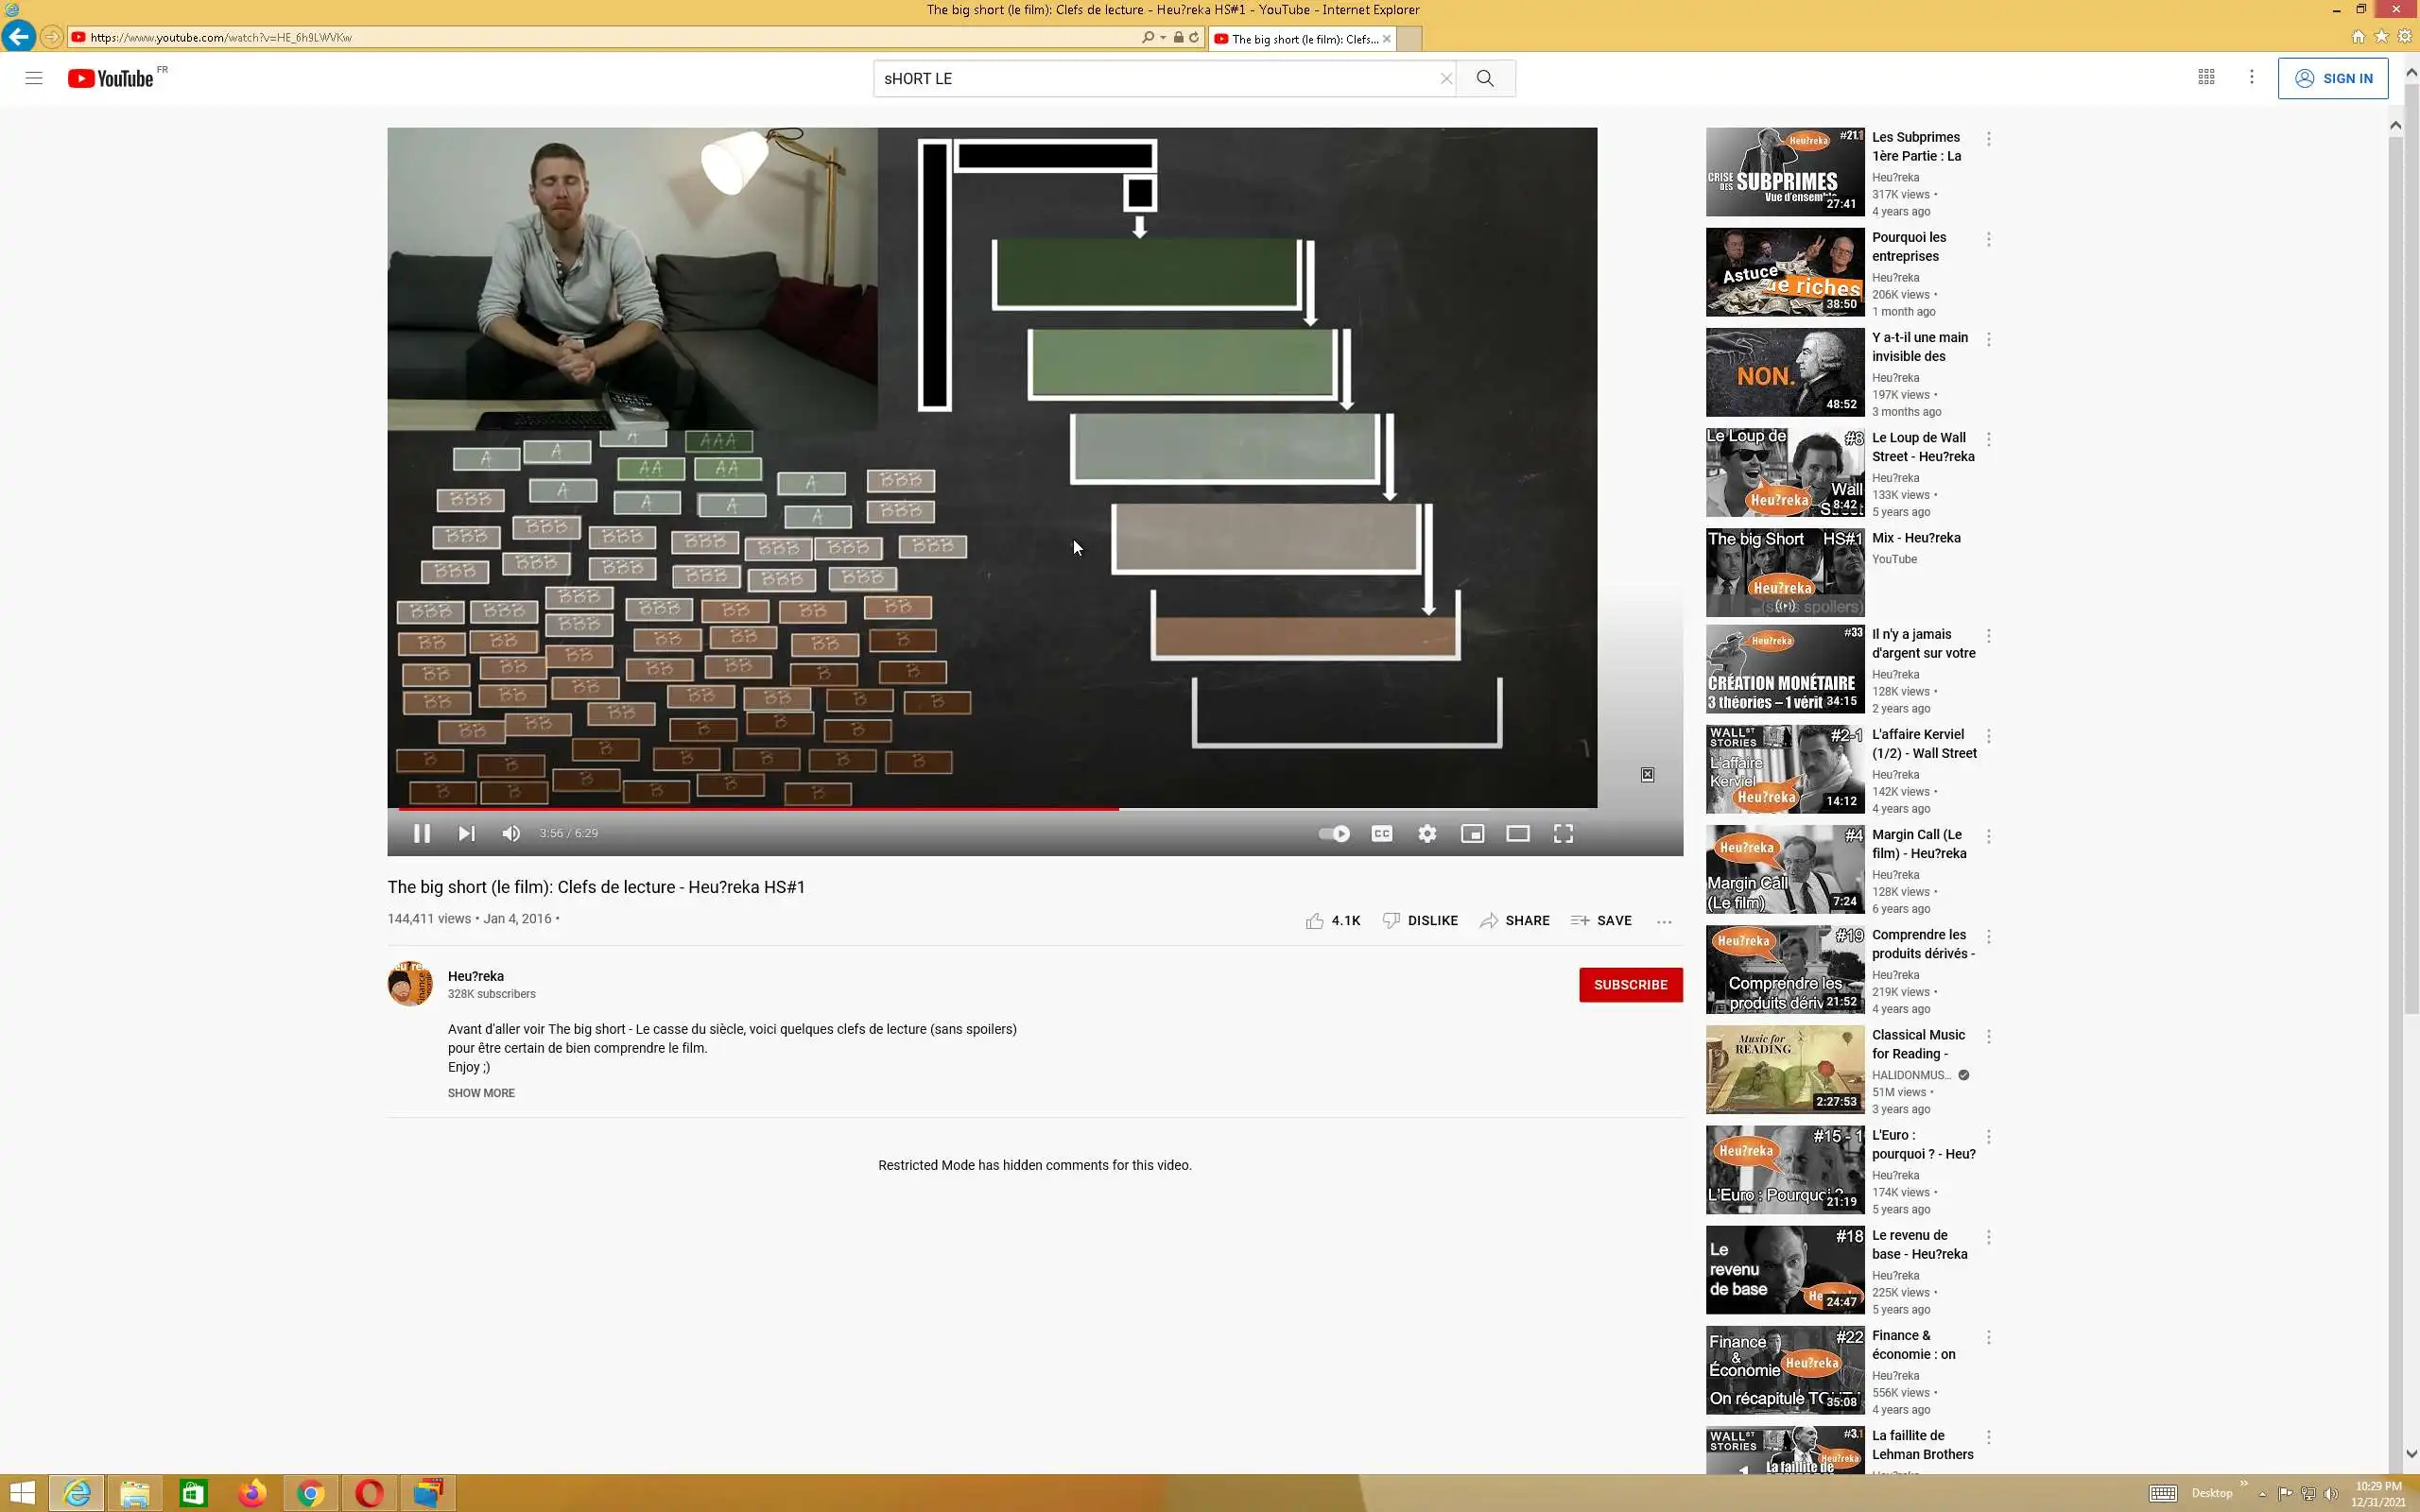Image resolution: width=2420 pixels, height=1512 pixels.
Task: Open more actions menu beside SAVE
Action: [1664, 921]
